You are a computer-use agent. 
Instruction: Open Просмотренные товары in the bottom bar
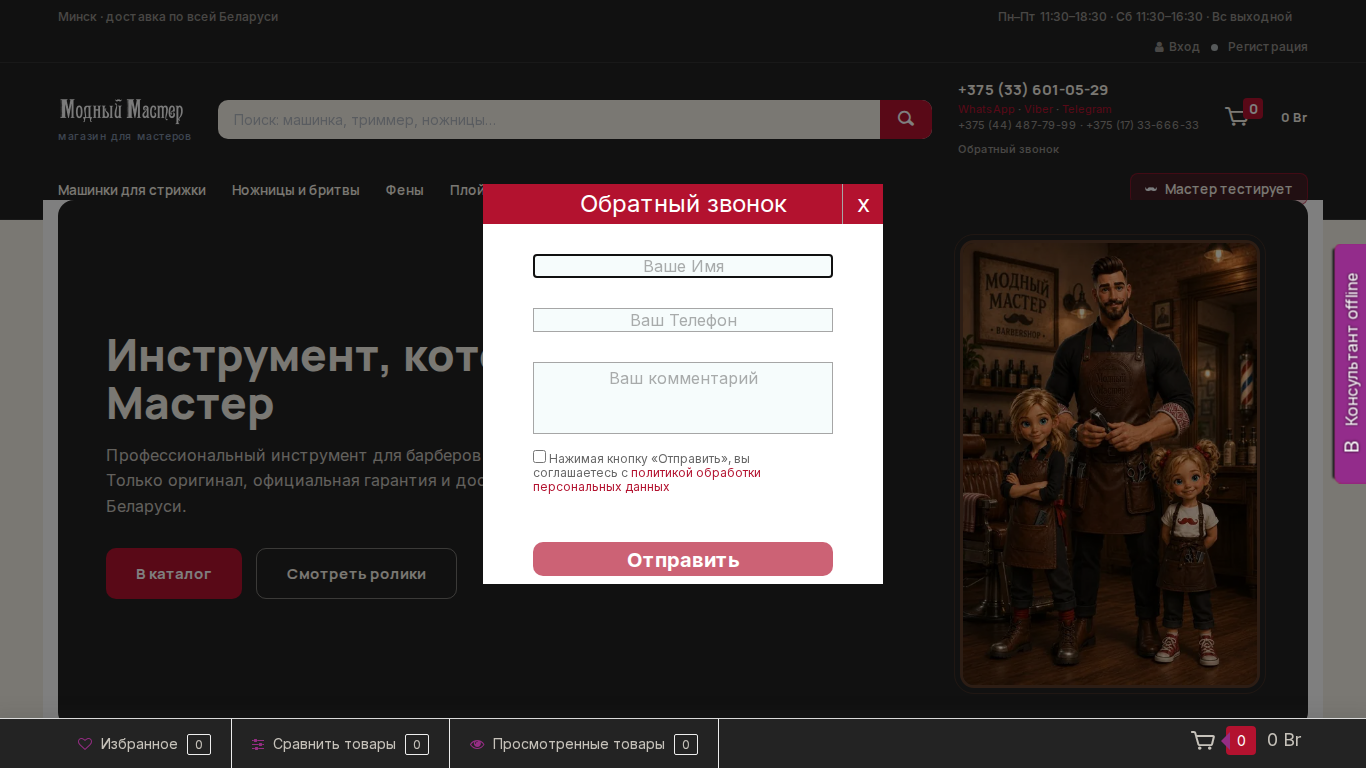578,744
